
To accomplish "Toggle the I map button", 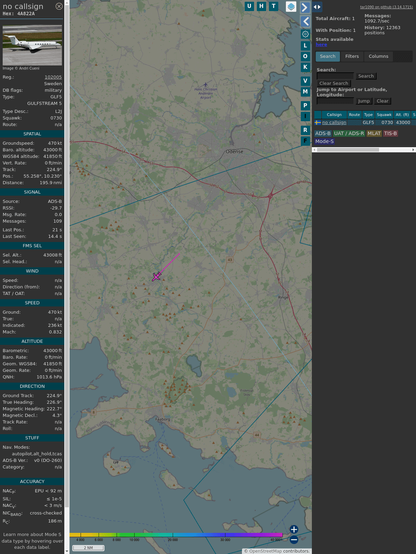I will pos(305,116).
